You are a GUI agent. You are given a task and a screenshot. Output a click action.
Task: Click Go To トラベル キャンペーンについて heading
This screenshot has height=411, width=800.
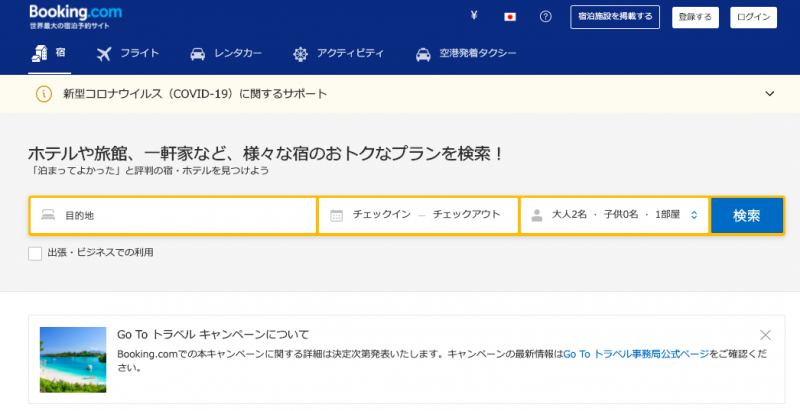[x=213, y=335]
